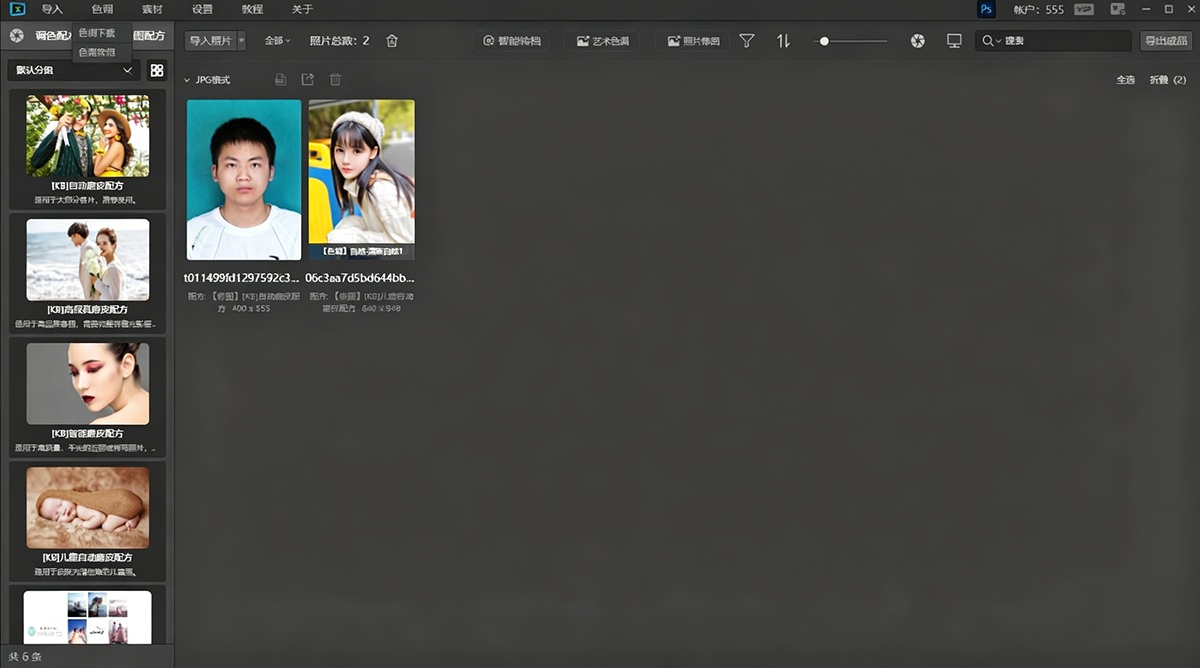
Task: Click the 导出成品 export button
Action: pos(1166,41)
